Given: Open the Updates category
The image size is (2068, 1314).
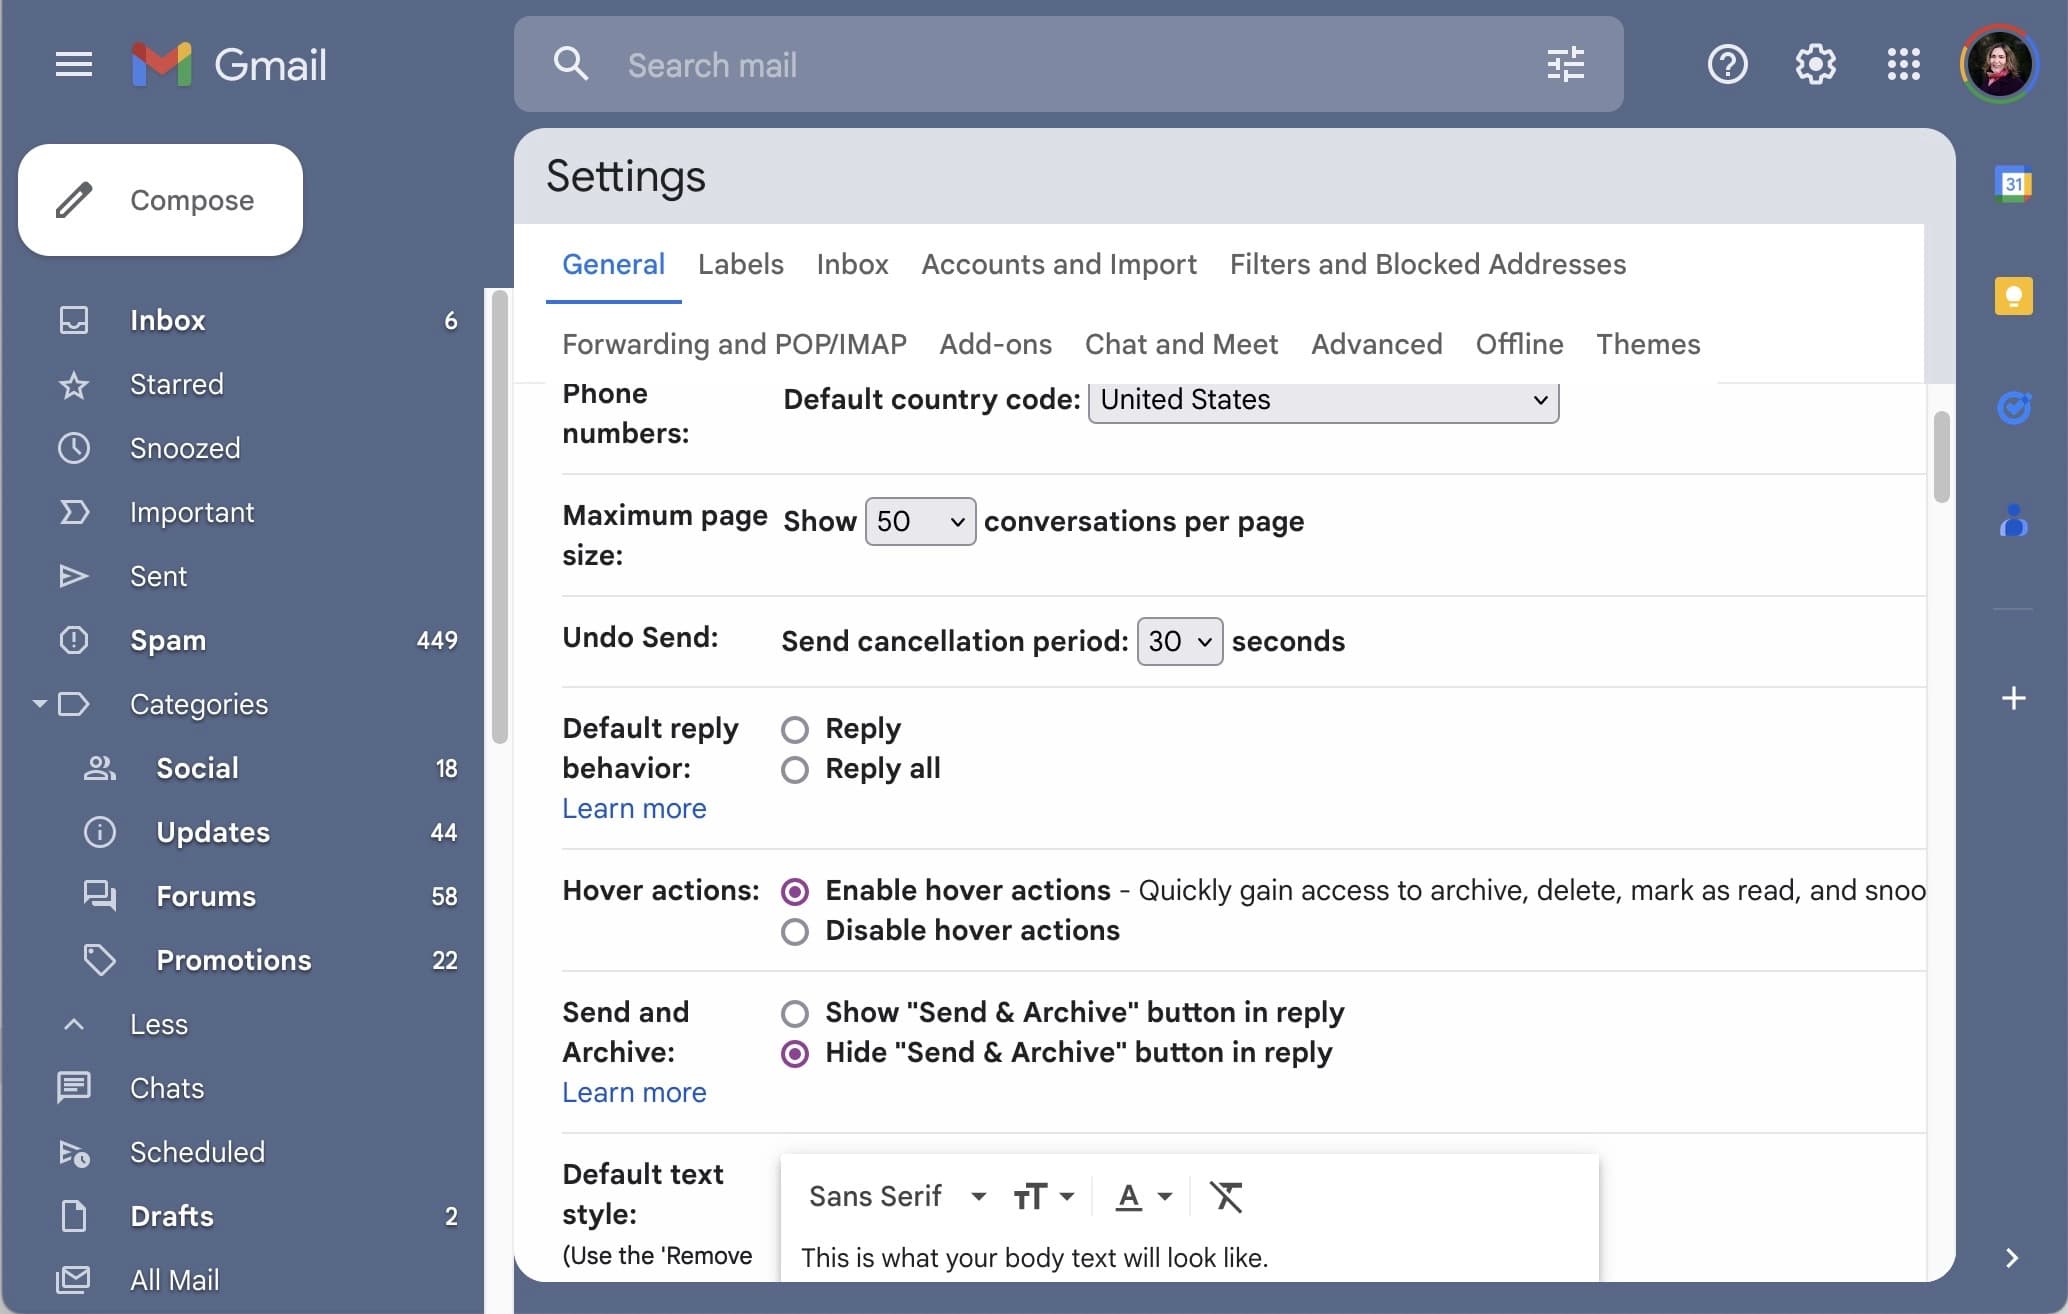Looking at the screenshot, I should (213, 832).
